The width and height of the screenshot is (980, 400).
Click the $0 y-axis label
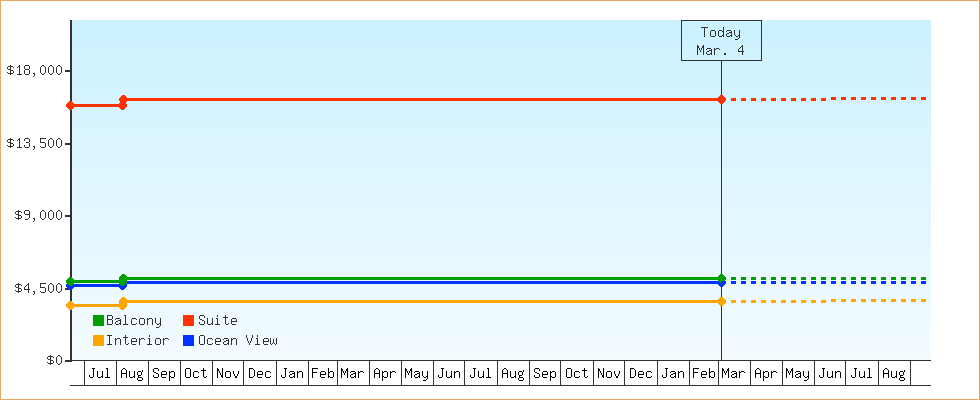(55, 360)
